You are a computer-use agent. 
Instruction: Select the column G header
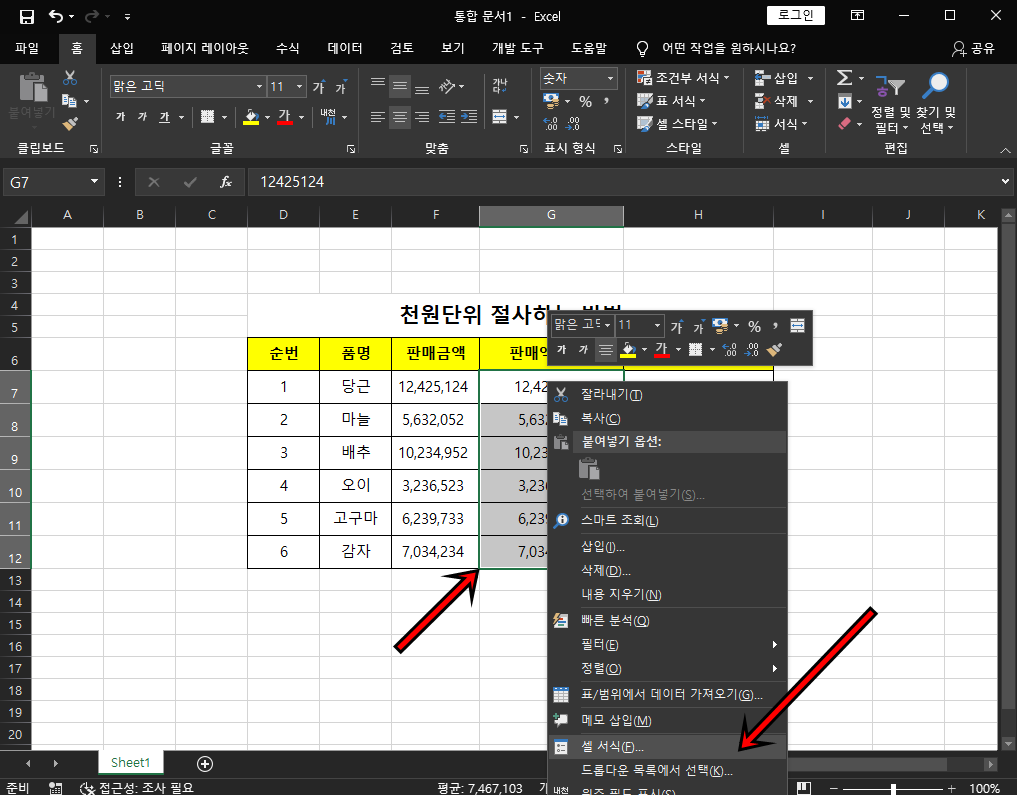(x=551, y=215)
